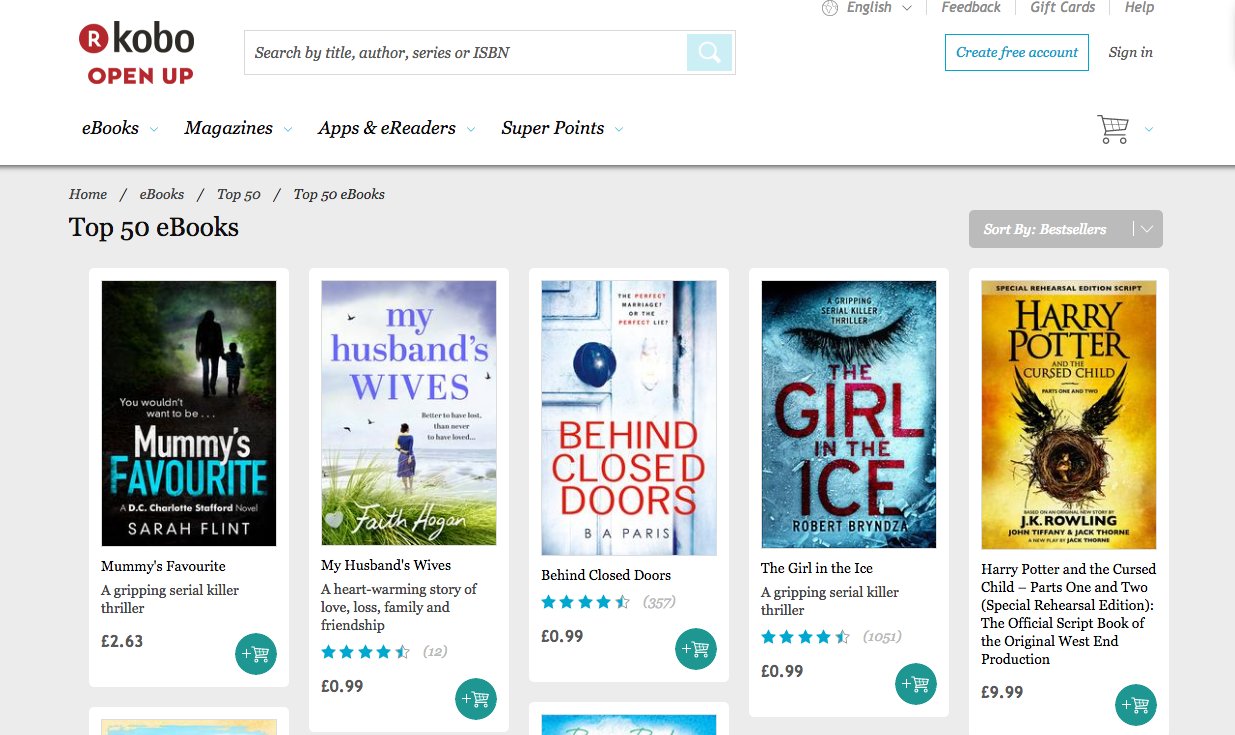Expand the cart dropdown arrow
The image size is (1235, 735).
click(x=1149, y=129)
